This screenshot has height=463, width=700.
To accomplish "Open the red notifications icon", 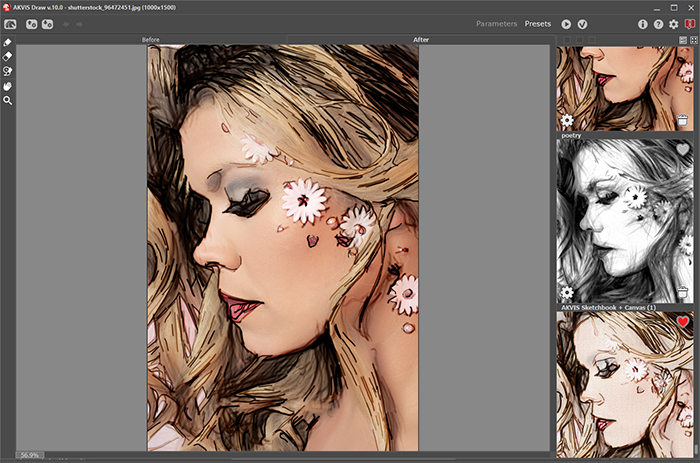I will coord(689,23).
